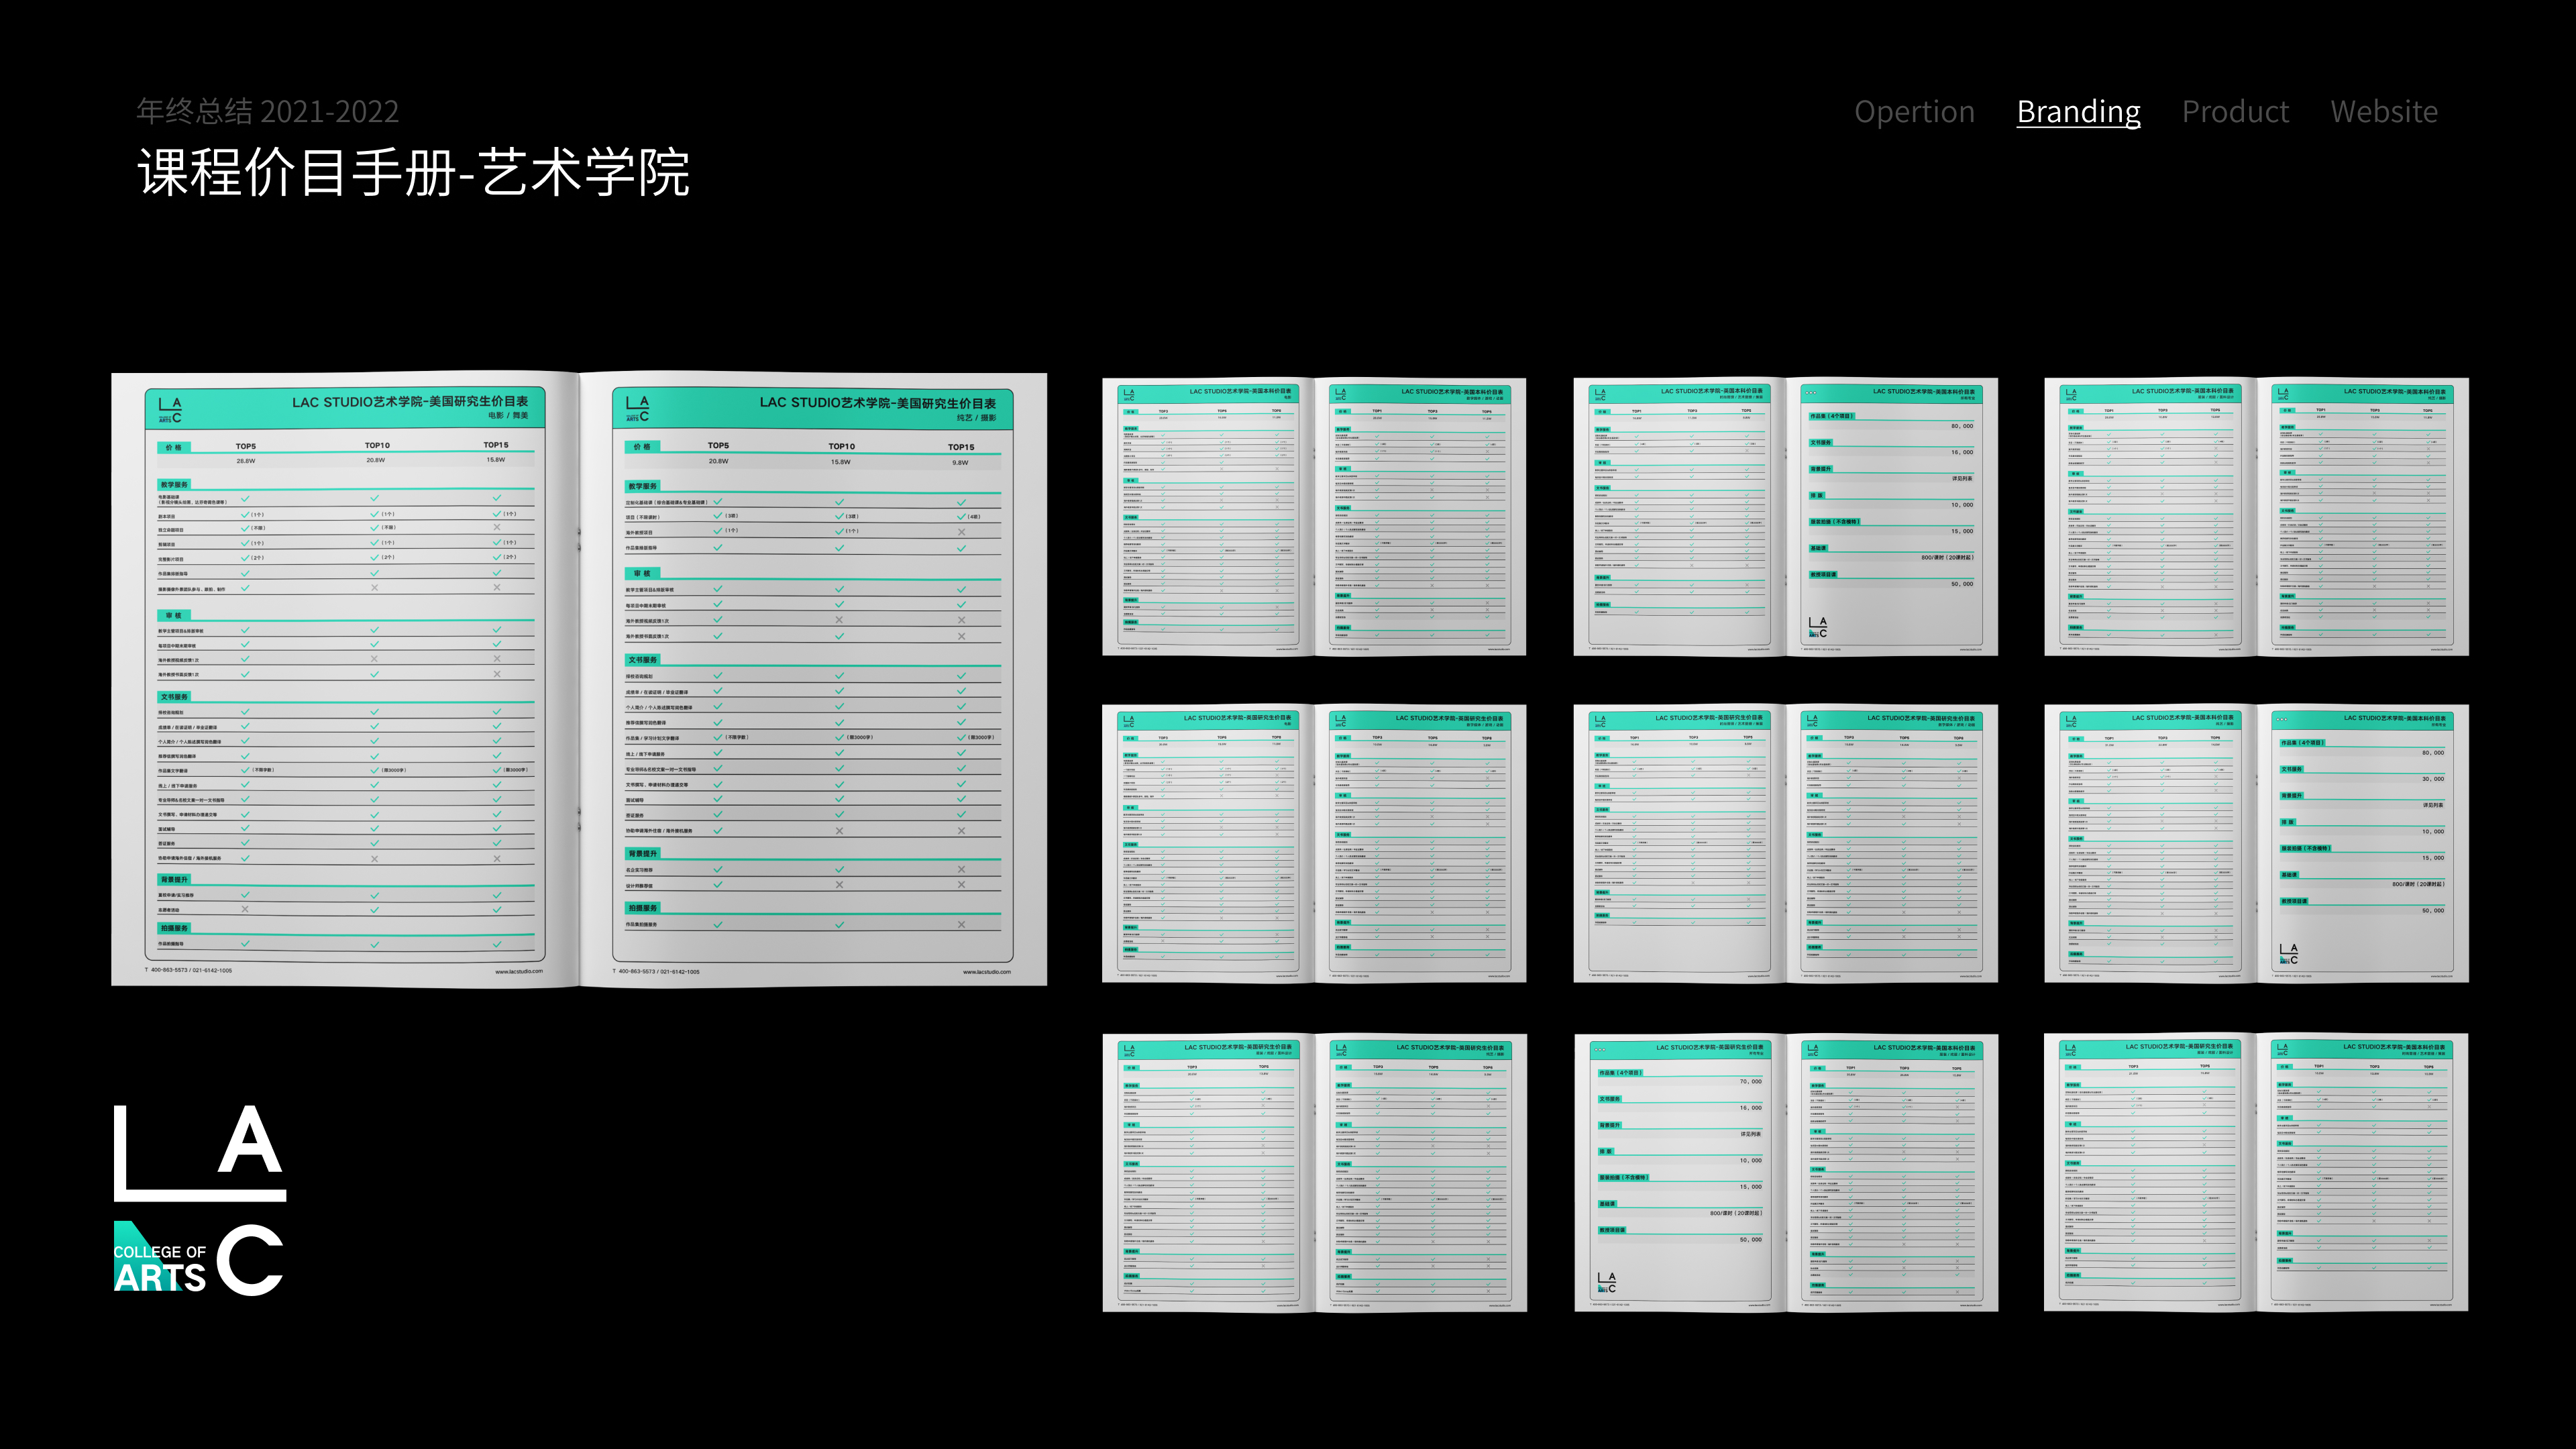Image resolution: width=2576 pixels, height=1449 pixels.
Task: Select the underlined Branding tab
Action: (x=2078, y=112)
